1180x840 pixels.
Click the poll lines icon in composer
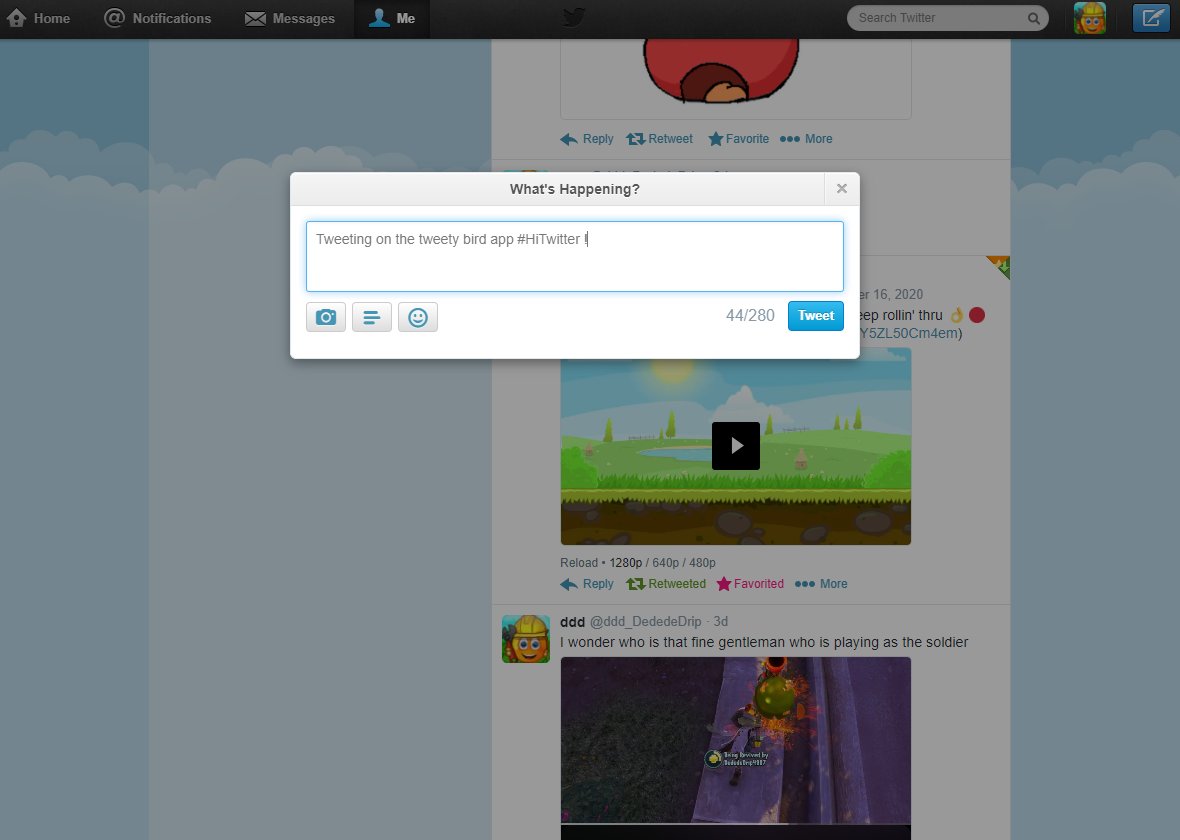pyautogui.click(x=372, y=317)
